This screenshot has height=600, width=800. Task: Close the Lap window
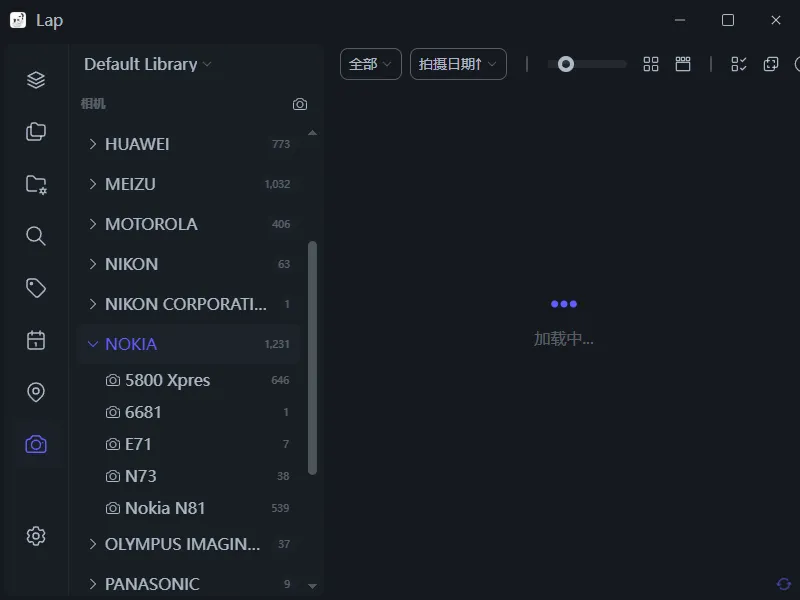click(x=776, y=20)
